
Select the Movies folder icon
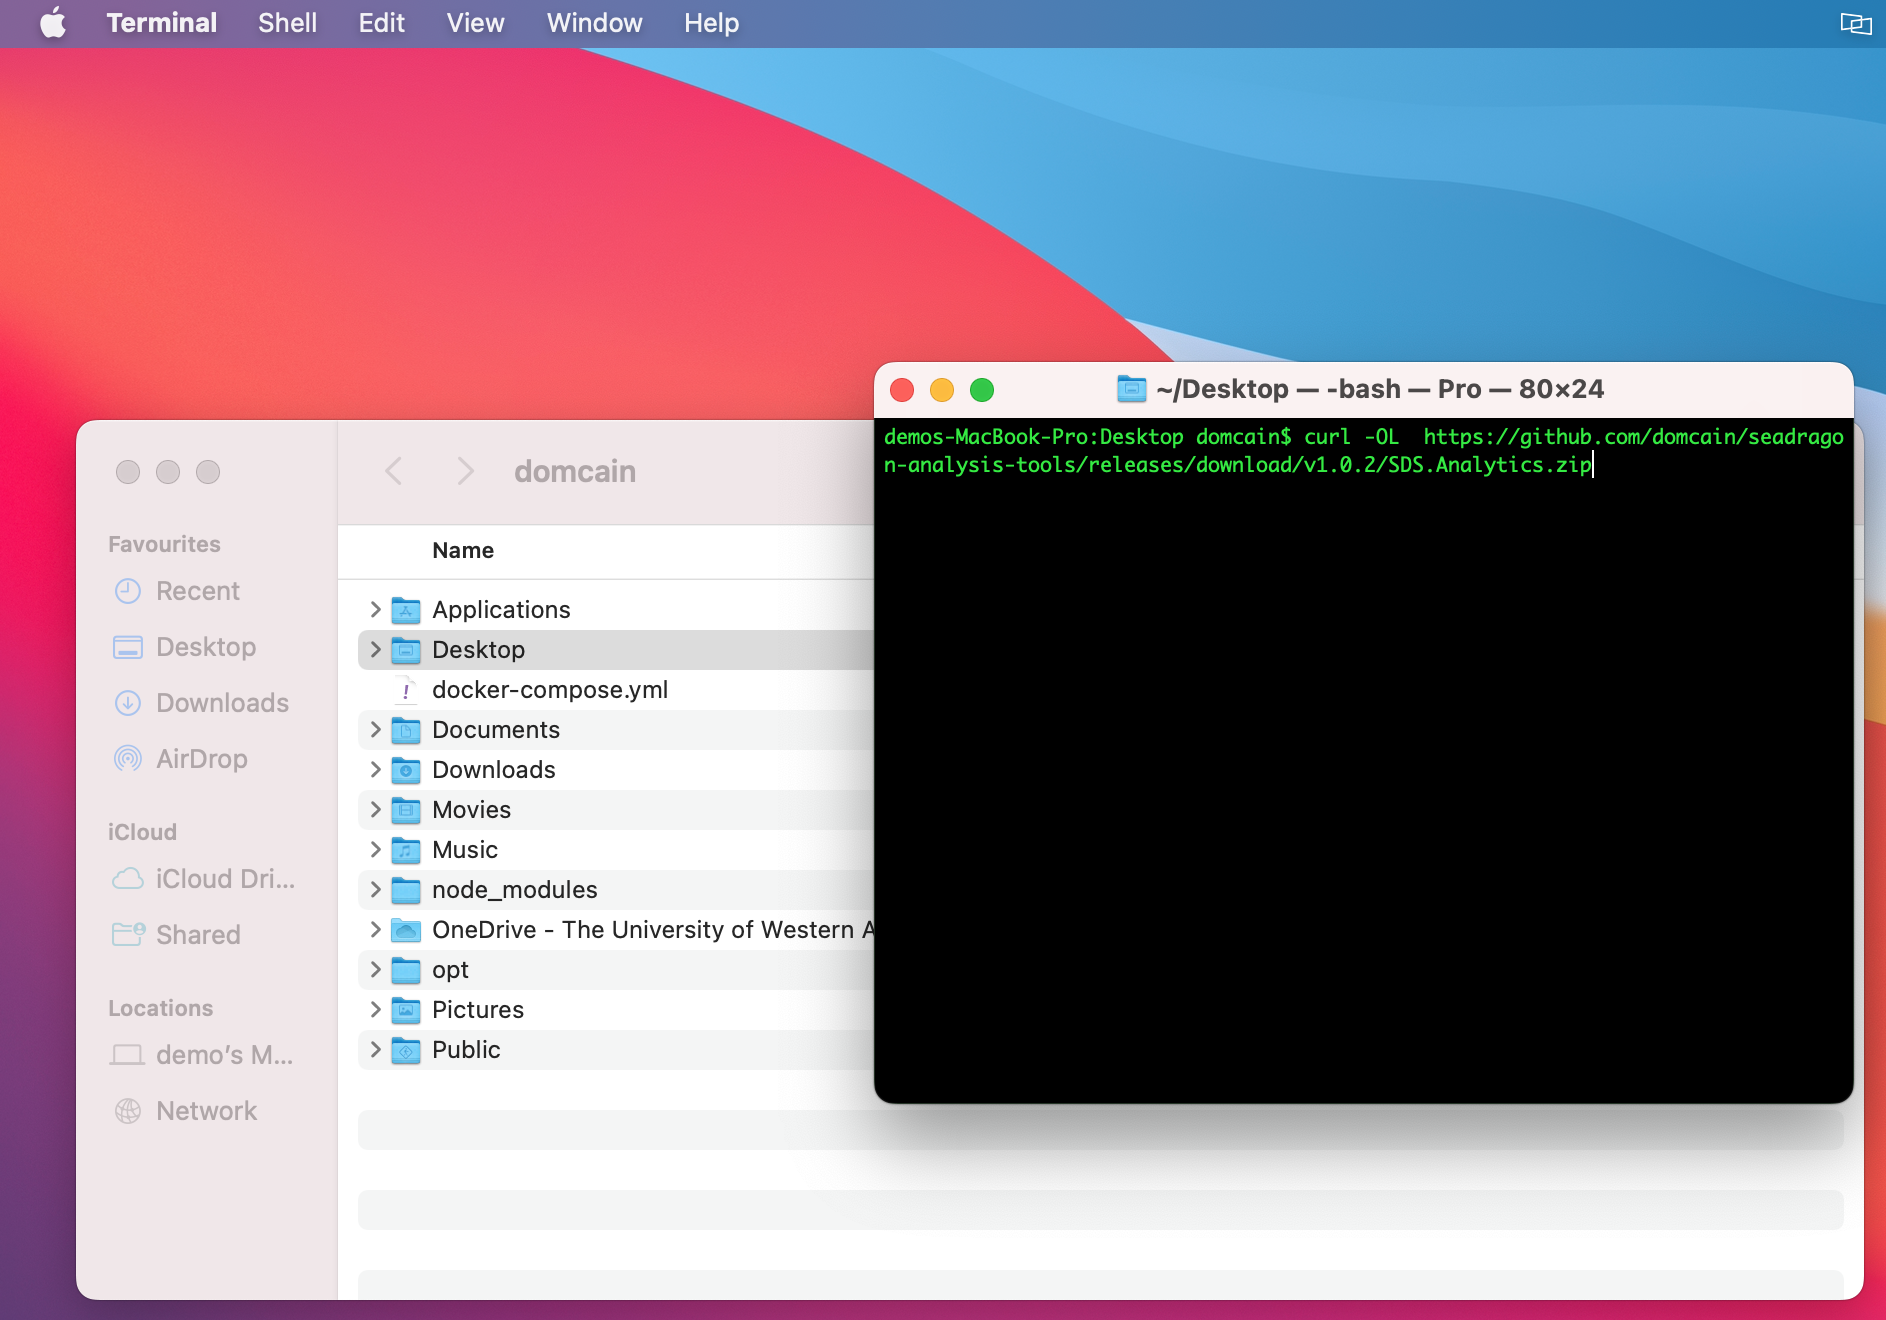coord(406,809)
